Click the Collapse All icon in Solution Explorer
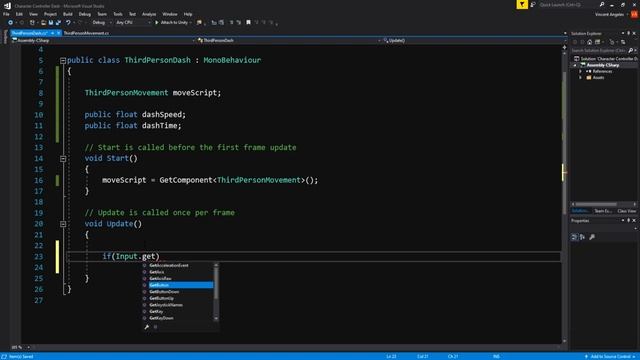This screenshot has width=640, height=360. [x=623, y=42]
